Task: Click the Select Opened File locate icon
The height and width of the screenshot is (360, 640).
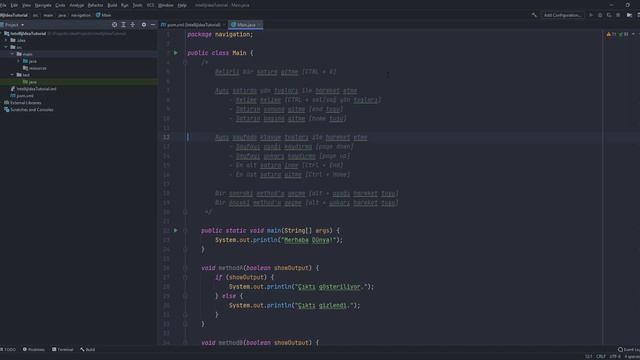Action: 114,25
